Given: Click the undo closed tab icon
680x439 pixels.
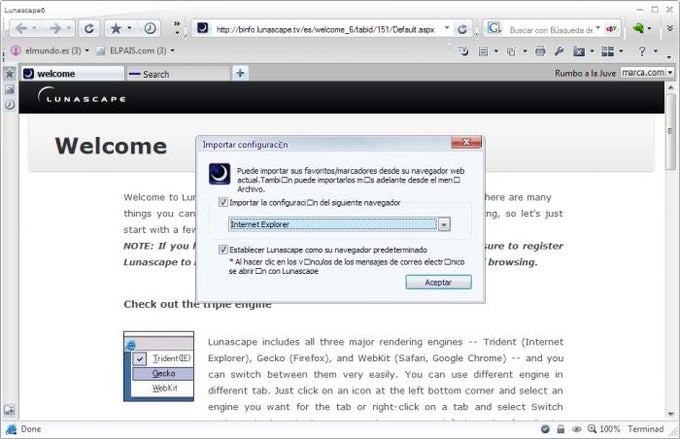Looking at the screenshot, I should click(463, 51).
